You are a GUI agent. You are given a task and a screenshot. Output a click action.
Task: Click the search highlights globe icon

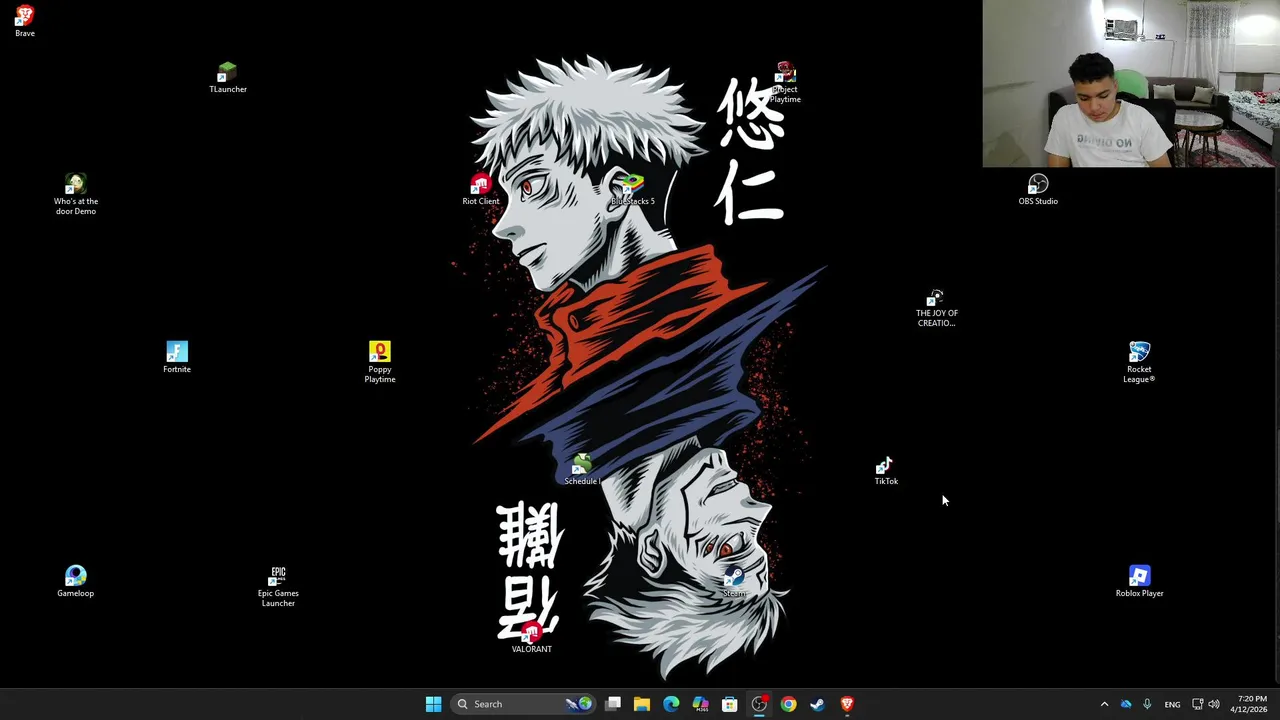(579, 704)
